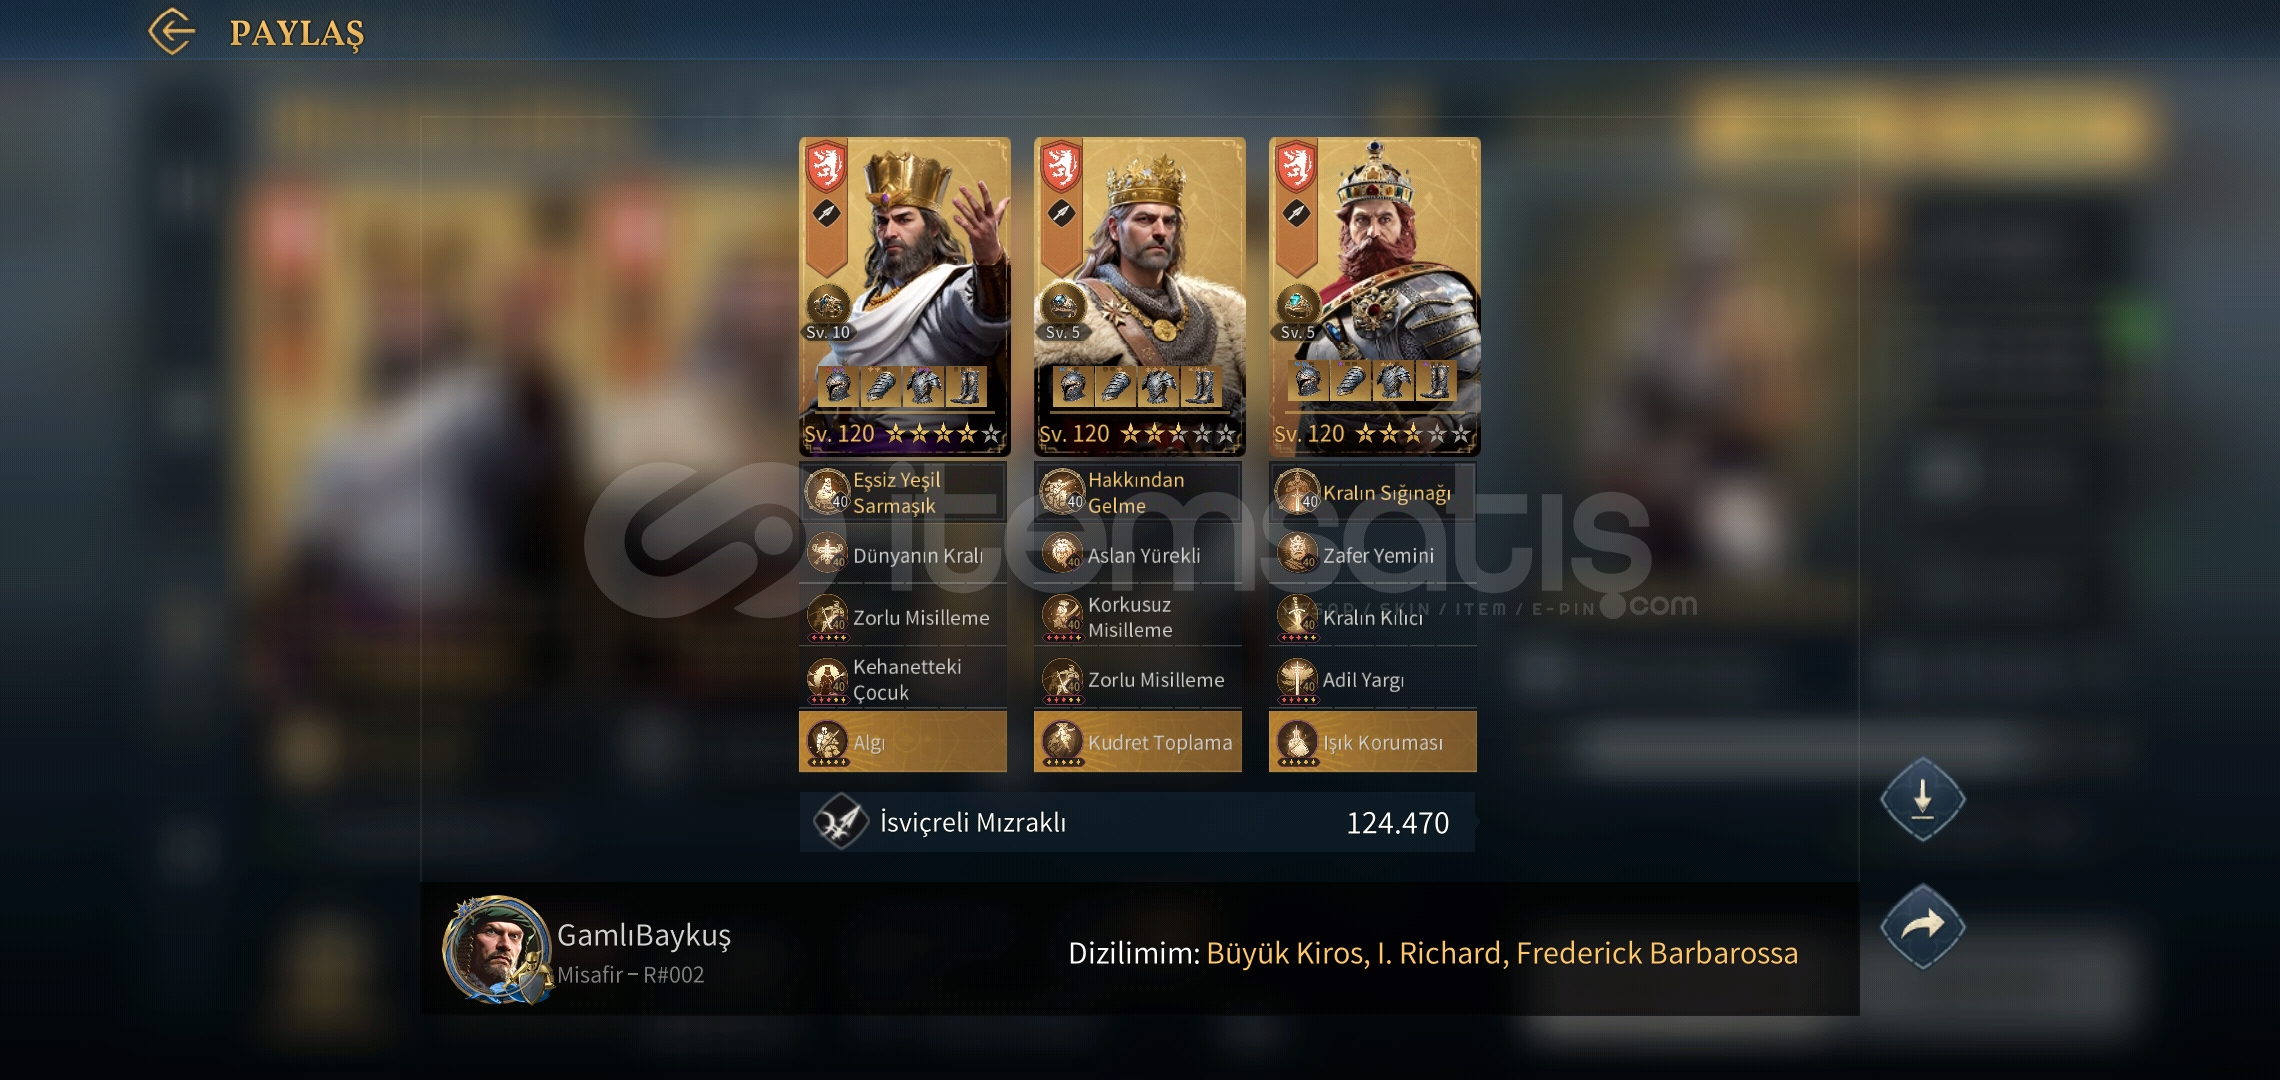Screen dimensions: 2280x1080
Task: Tap the share arrow diamond icon
Action: (x=1922, y=927)
